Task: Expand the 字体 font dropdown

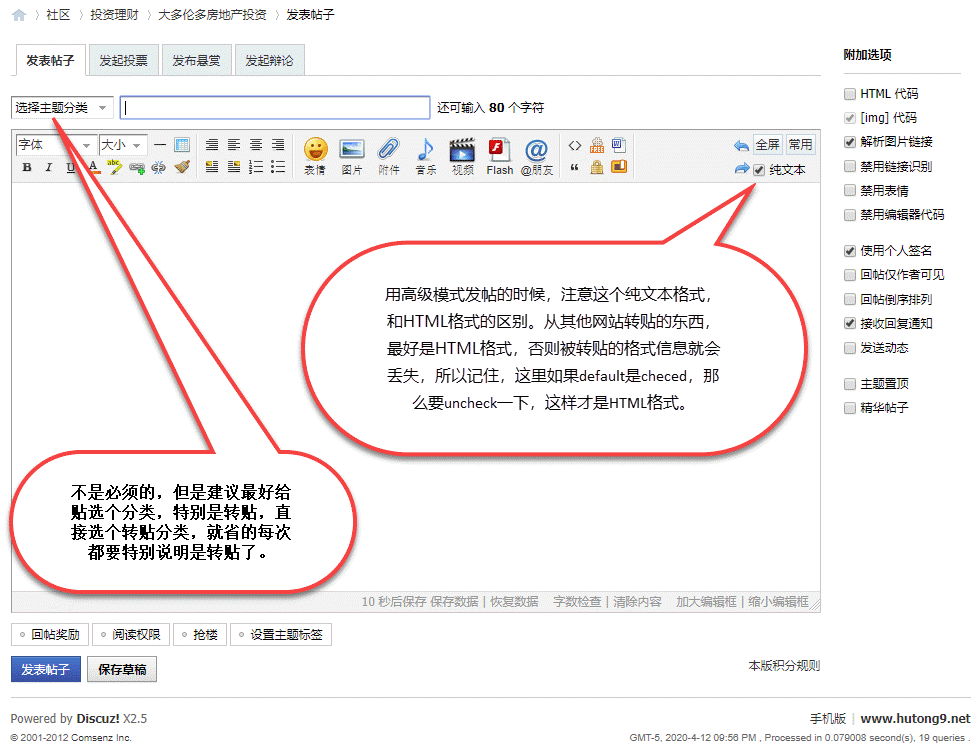Action: tap(56, 145)
